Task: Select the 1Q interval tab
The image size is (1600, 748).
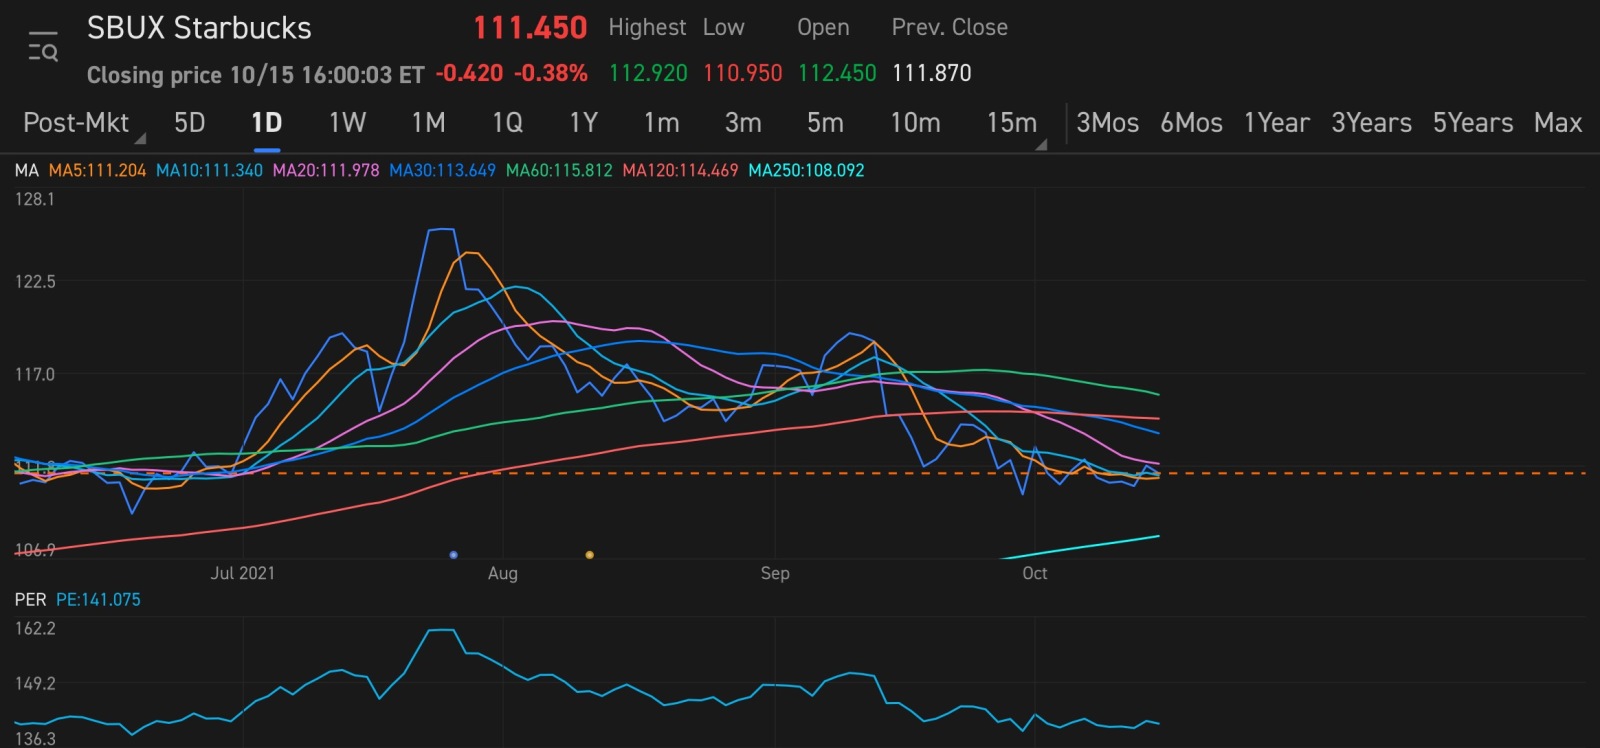Action: [x=507, y=123]
